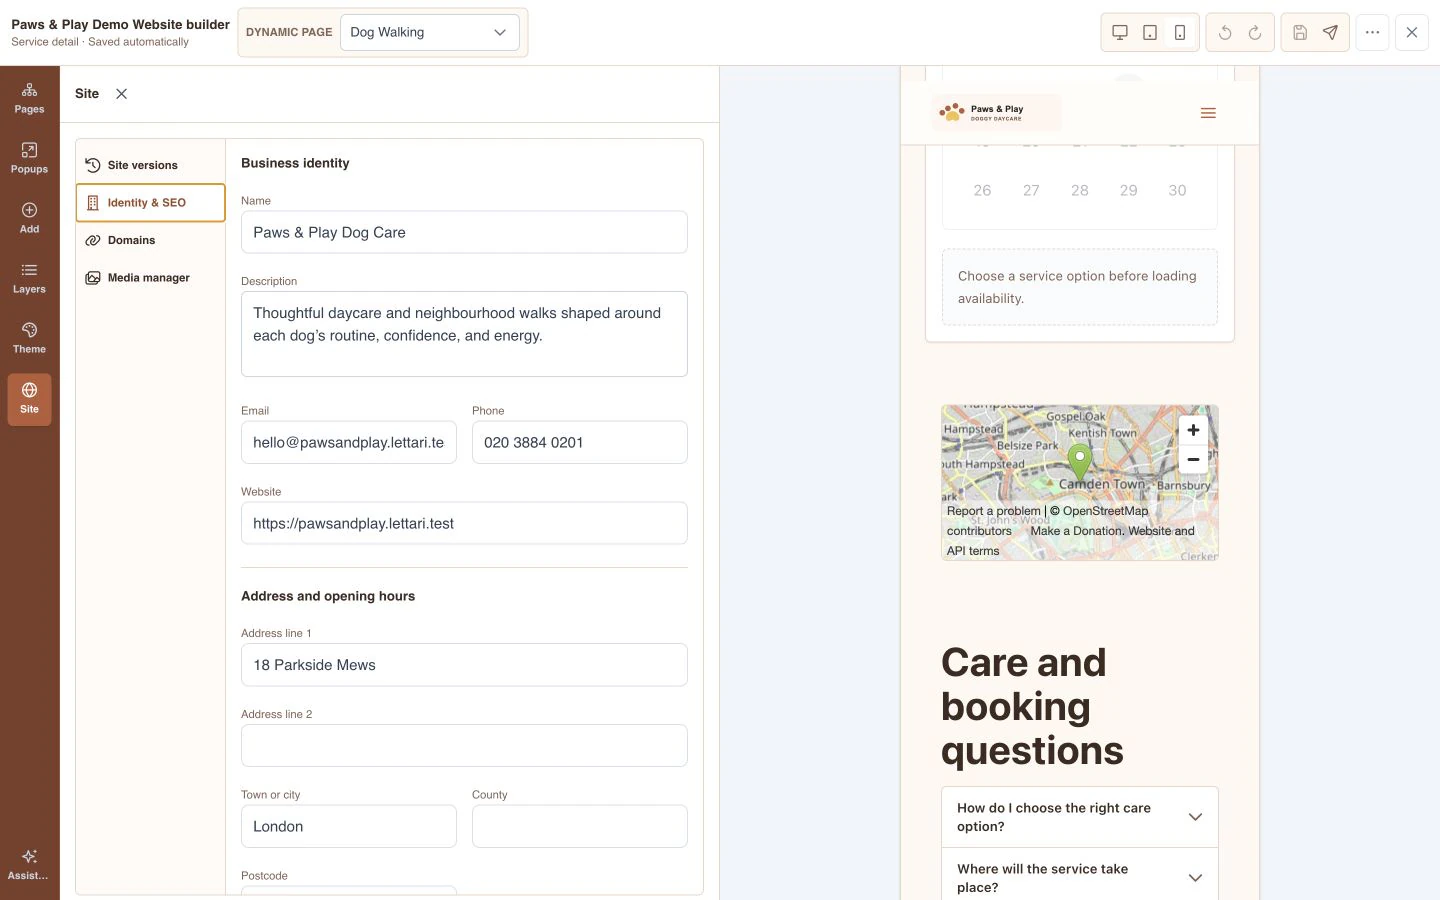Click 'Business identity' section heading

point(295,163)
